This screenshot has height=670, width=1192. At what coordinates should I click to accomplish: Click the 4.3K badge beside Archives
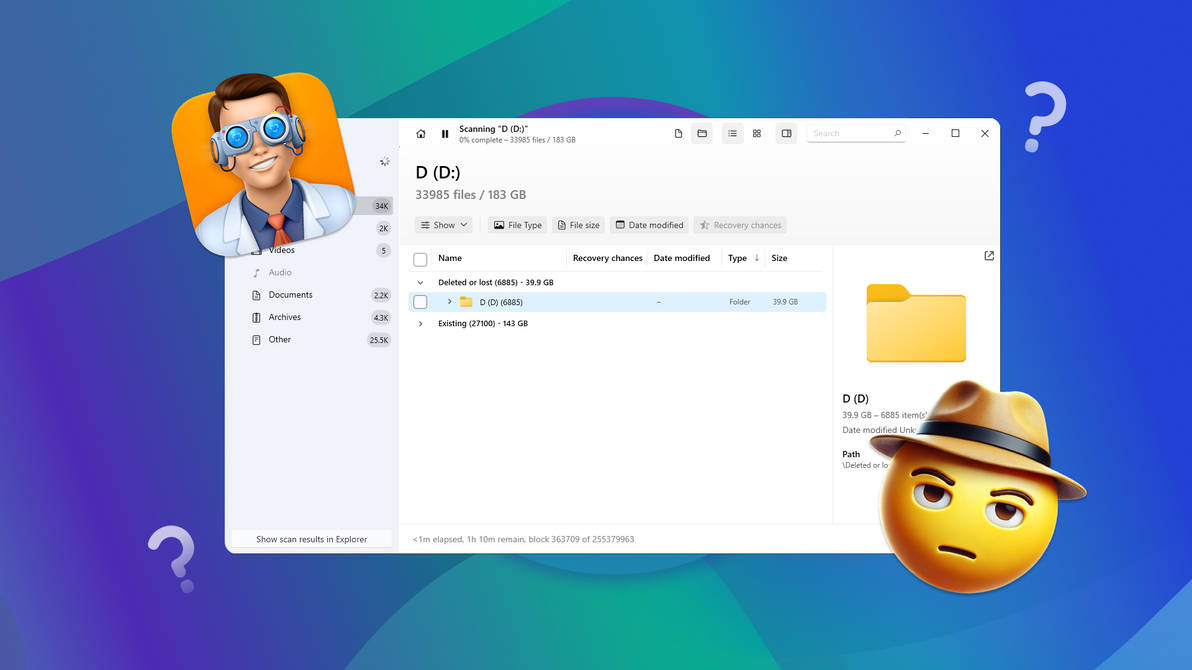point(381,318)
